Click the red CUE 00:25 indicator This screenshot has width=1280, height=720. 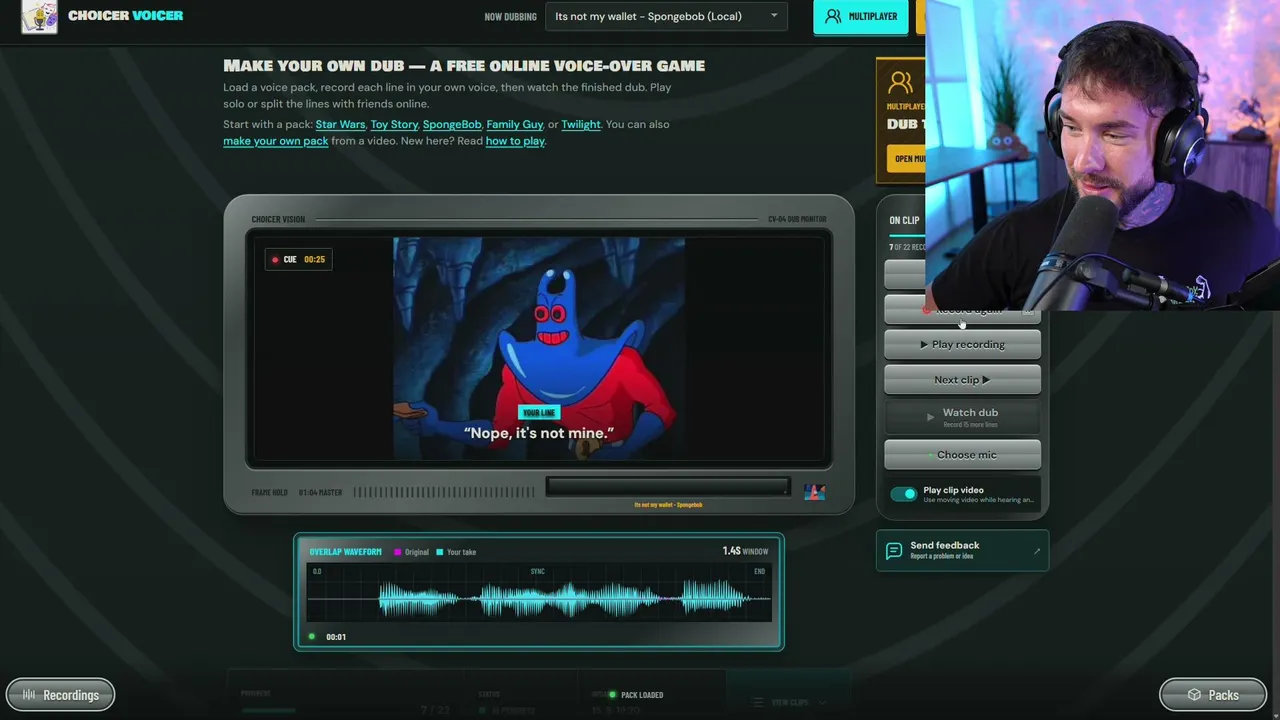298,259
